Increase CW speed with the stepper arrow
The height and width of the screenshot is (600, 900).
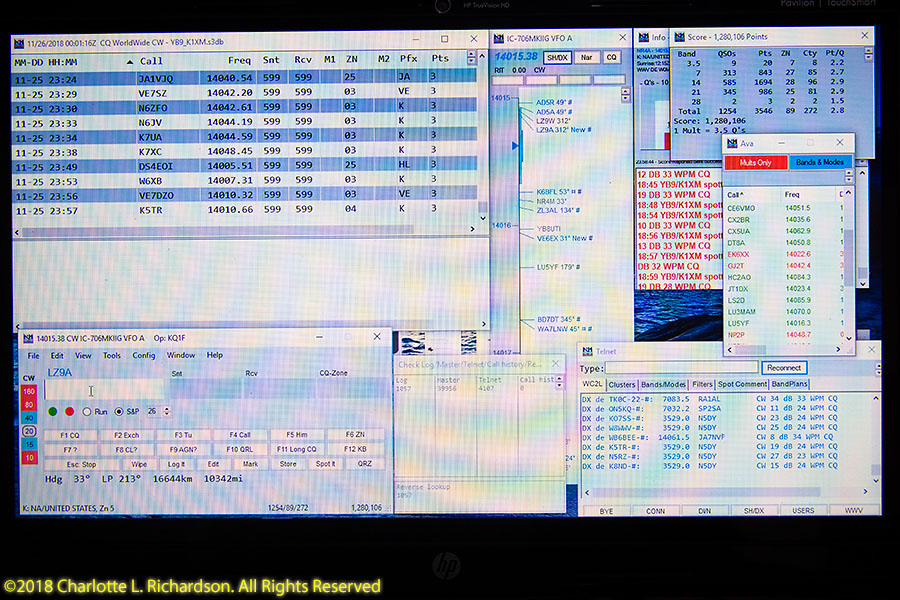[x=166, y=408]
